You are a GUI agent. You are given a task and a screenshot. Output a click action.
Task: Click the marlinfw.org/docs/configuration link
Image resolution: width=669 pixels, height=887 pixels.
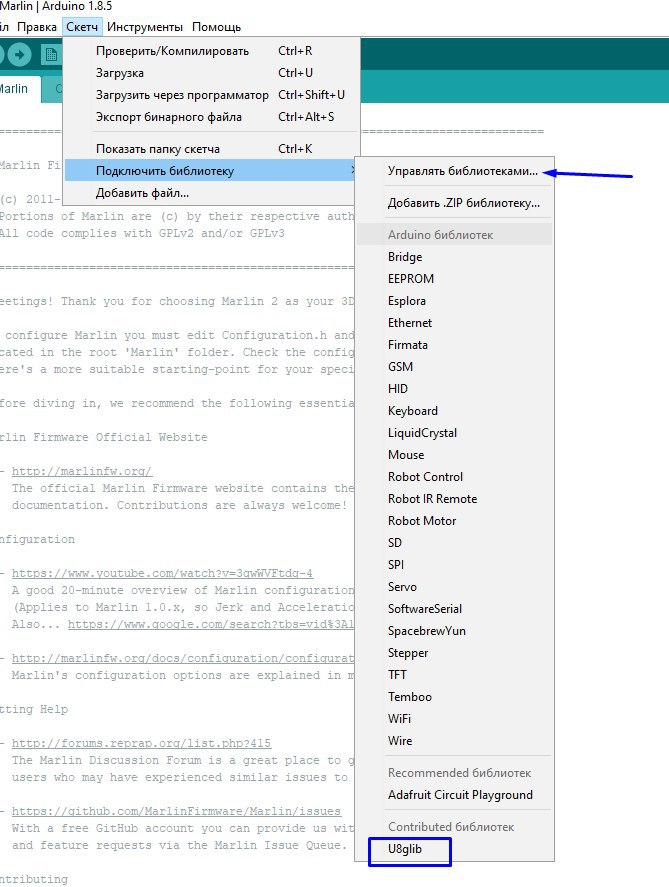(183, 658)
